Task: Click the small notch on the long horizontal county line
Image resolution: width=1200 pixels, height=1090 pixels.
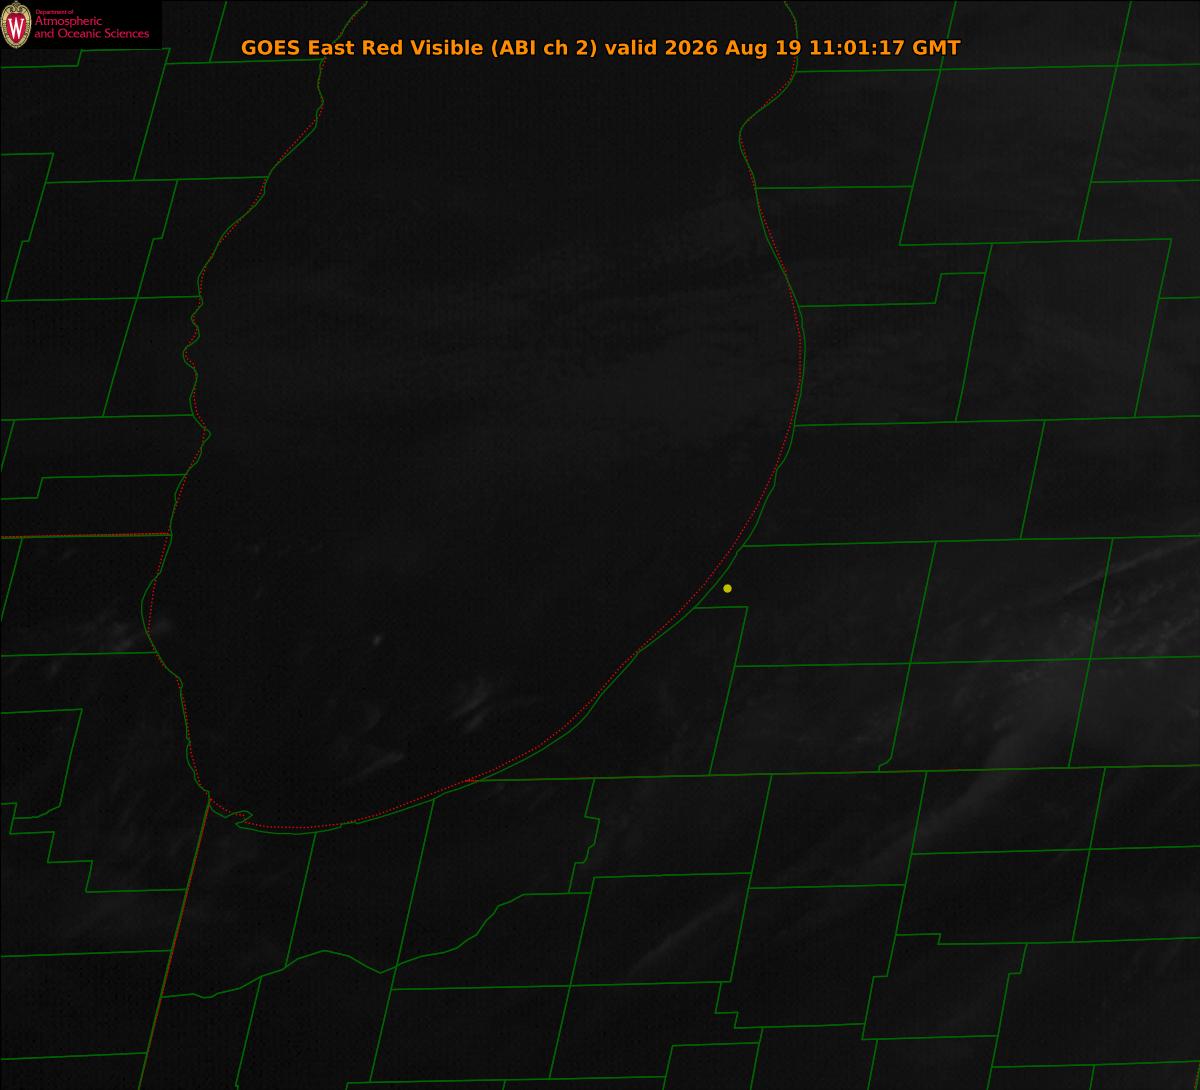Action: pos(884,766)
